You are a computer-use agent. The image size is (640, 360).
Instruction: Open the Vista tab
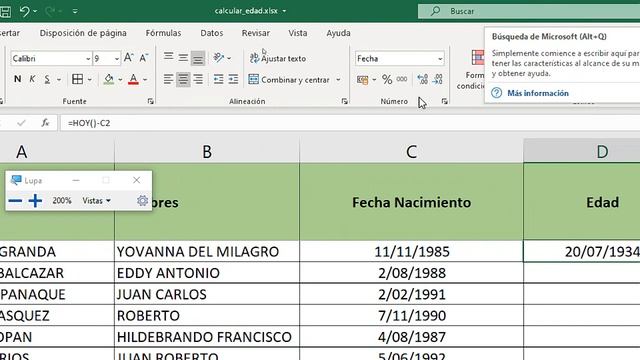click(298, 33)
